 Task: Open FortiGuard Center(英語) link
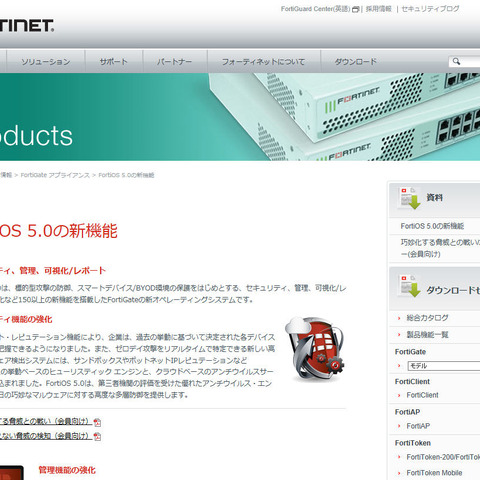pyautogui.click(x=315, y=9)
